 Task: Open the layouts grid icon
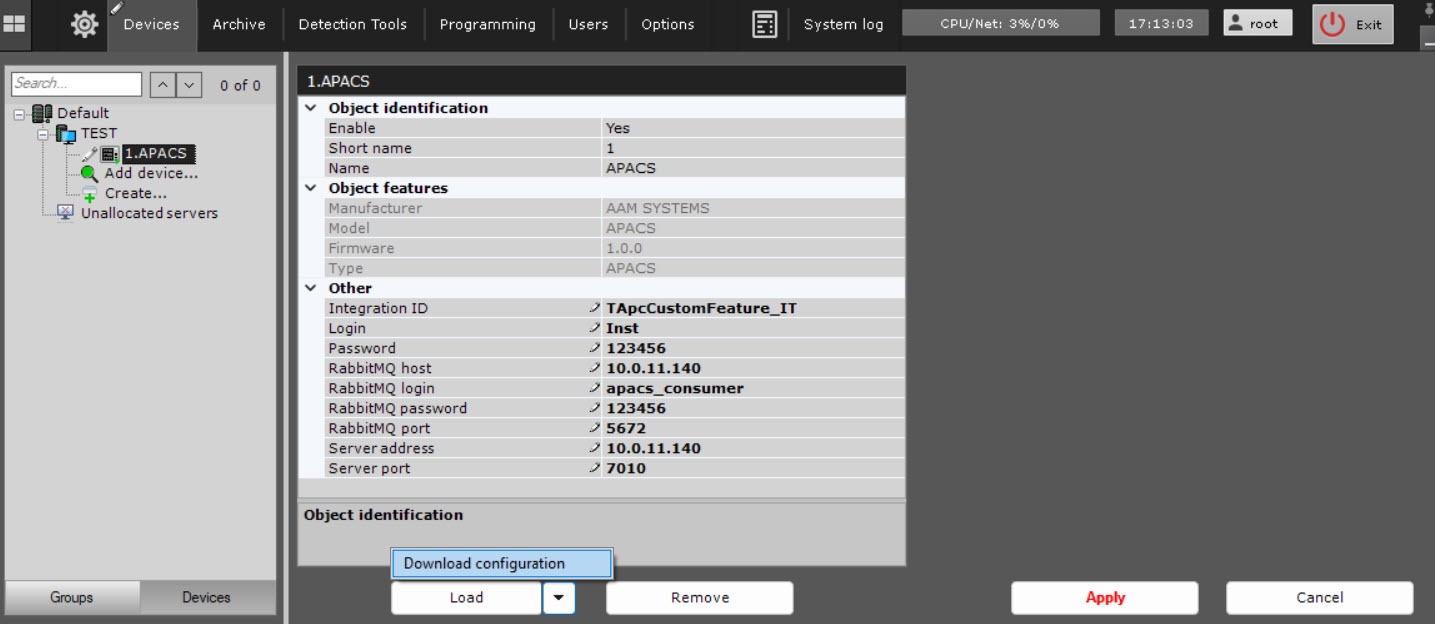pos(15,24)
